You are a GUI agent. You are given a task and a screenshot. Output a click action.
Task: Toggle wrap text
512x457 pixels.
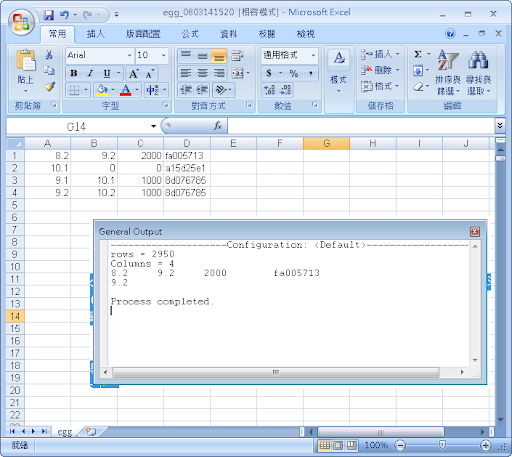237,56
